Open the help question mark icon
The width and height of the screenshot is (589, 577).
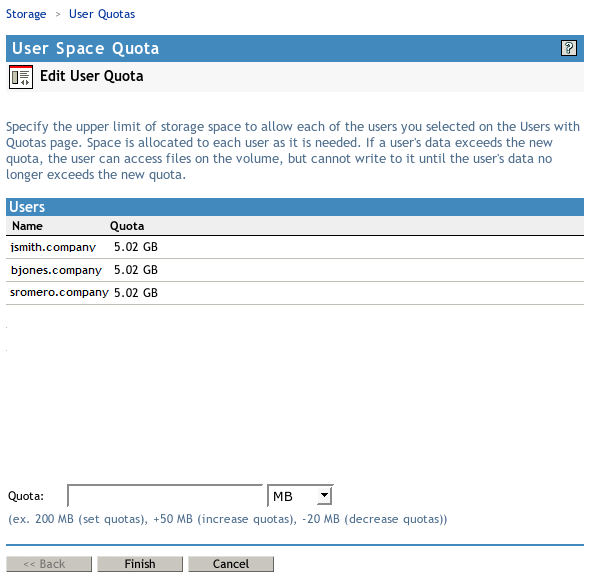coord(568,48)
